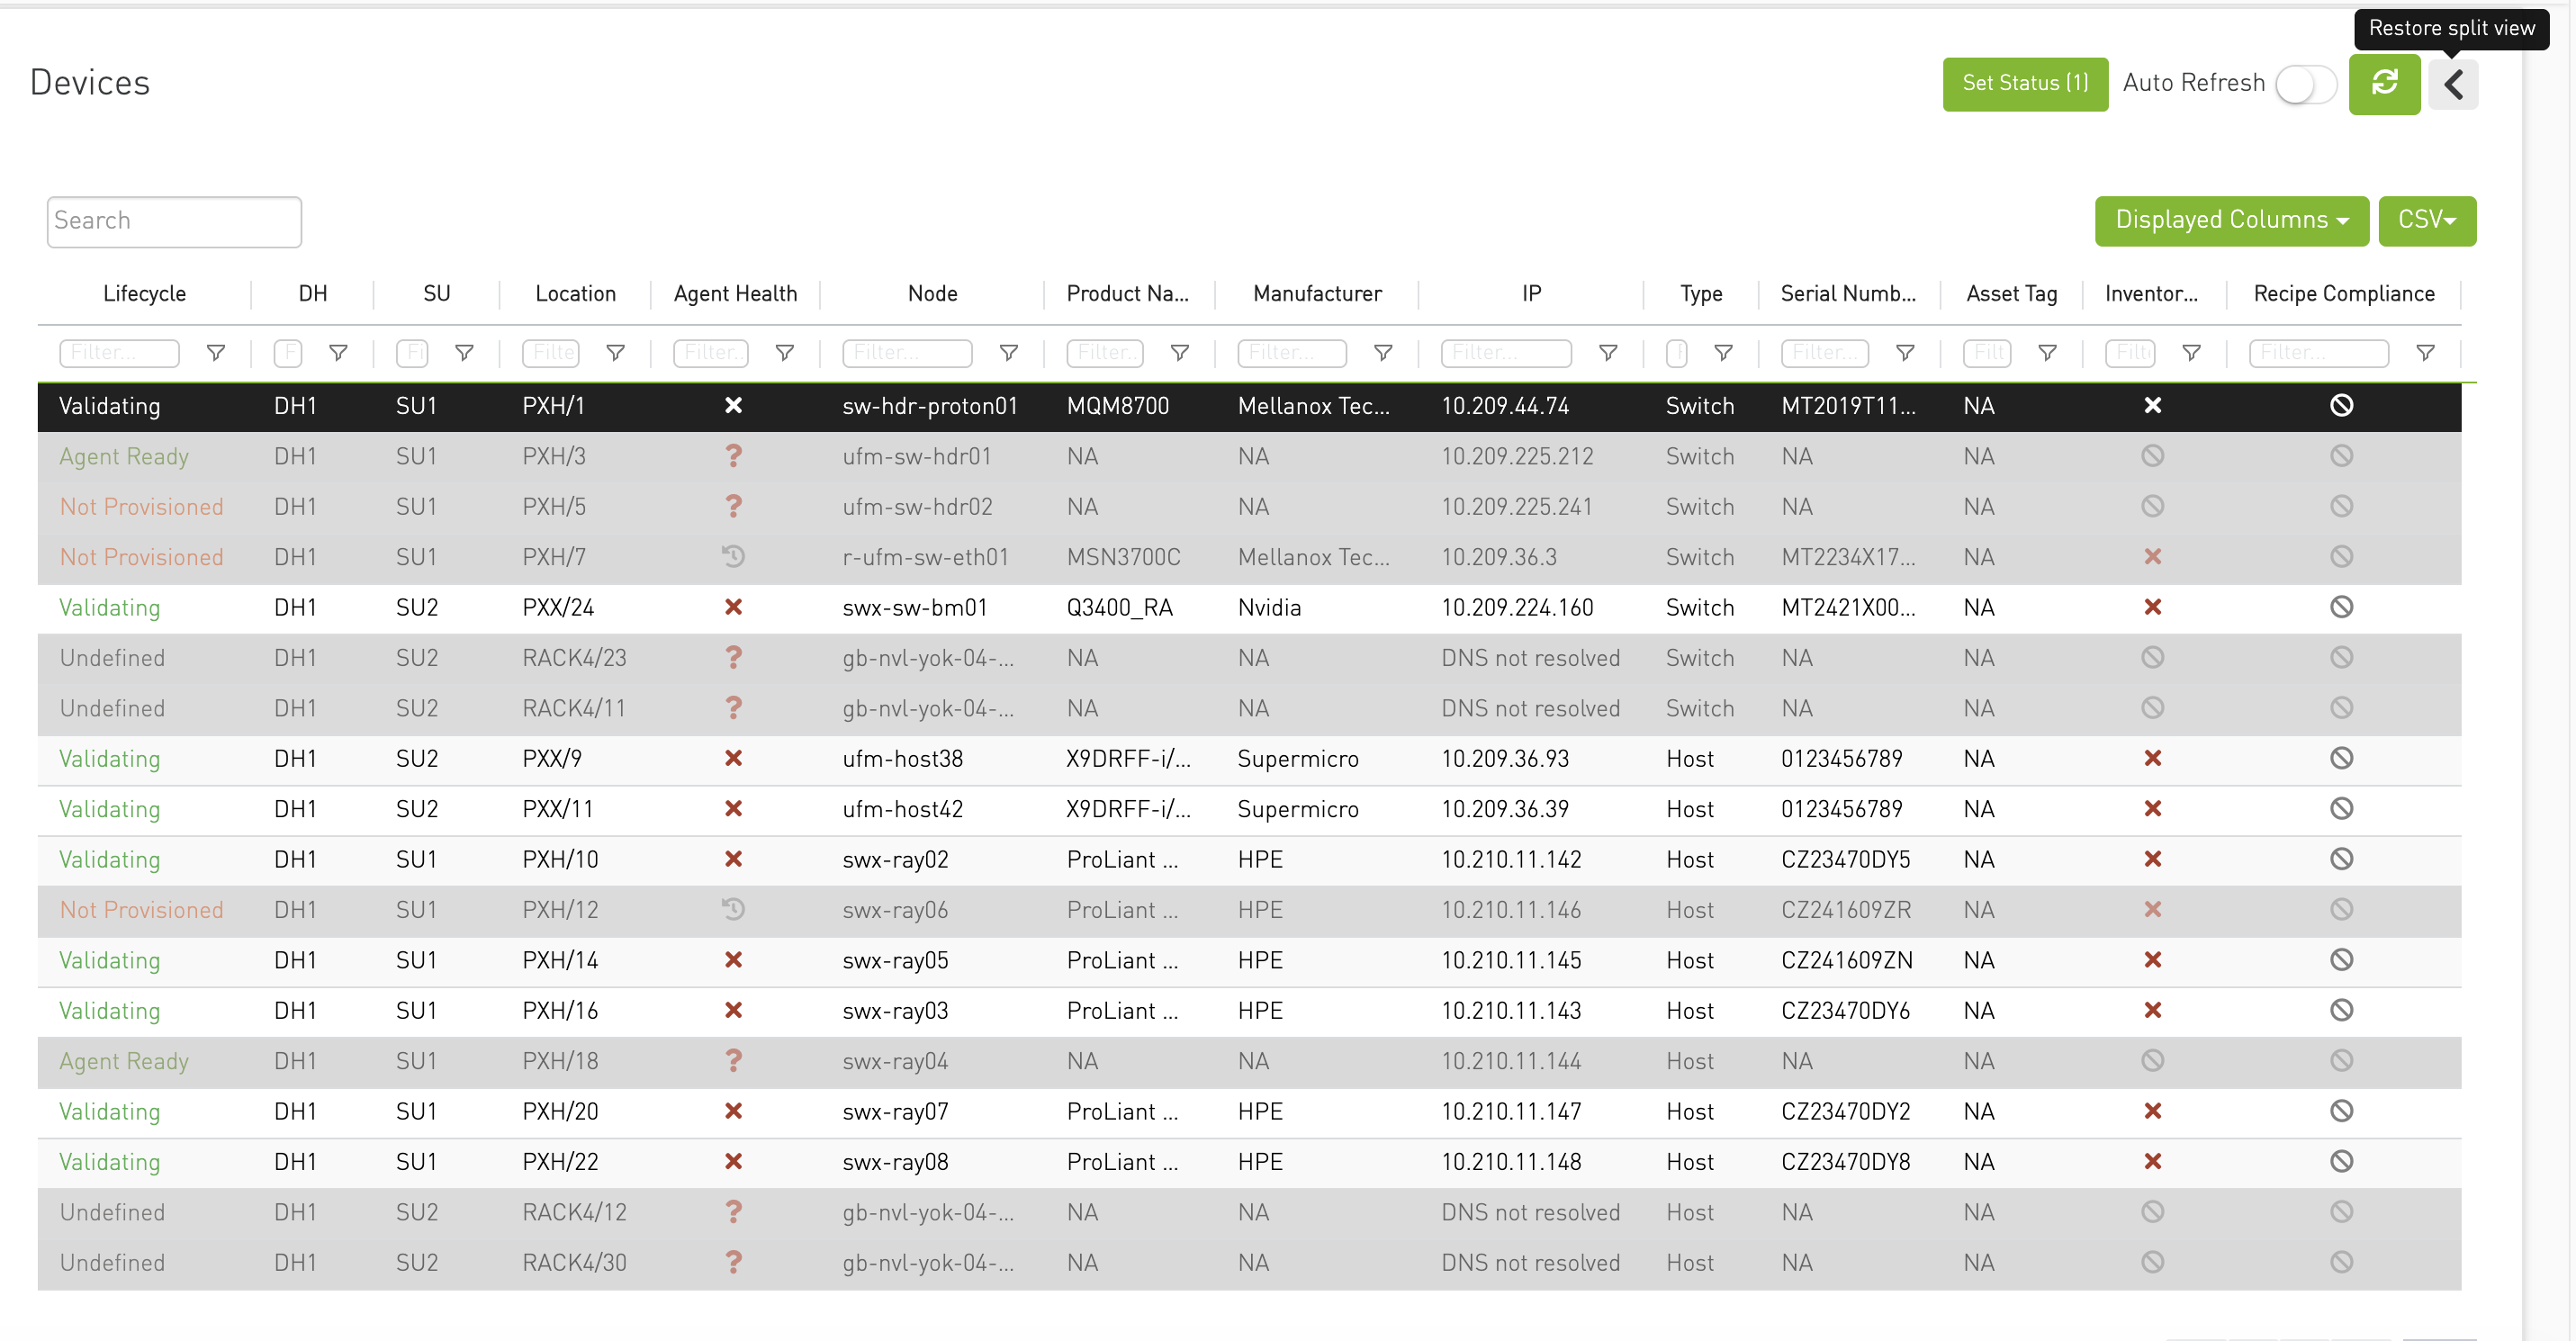Click IP address 10.209.224.160
Image resolution: width=2576 pixels, height=1341 pixels.
[x=1517, y=607]
